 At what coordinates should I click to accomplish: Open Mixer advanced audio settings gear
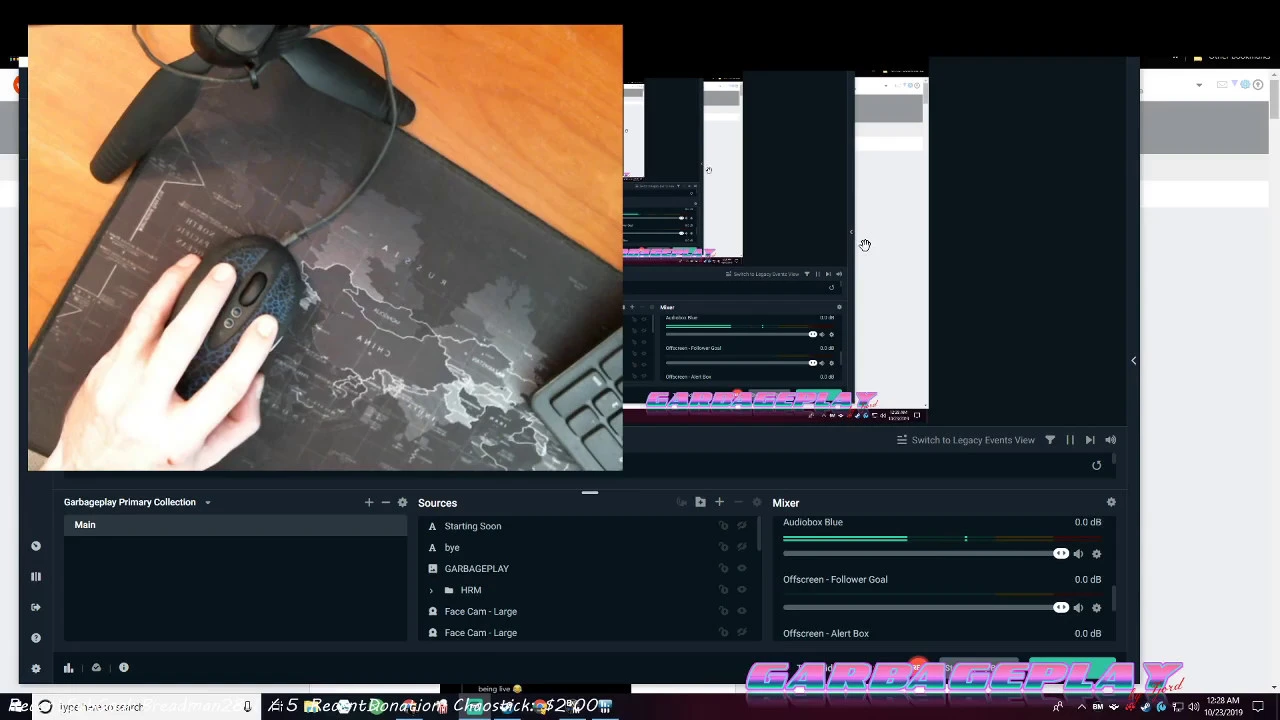[1111, 502]
